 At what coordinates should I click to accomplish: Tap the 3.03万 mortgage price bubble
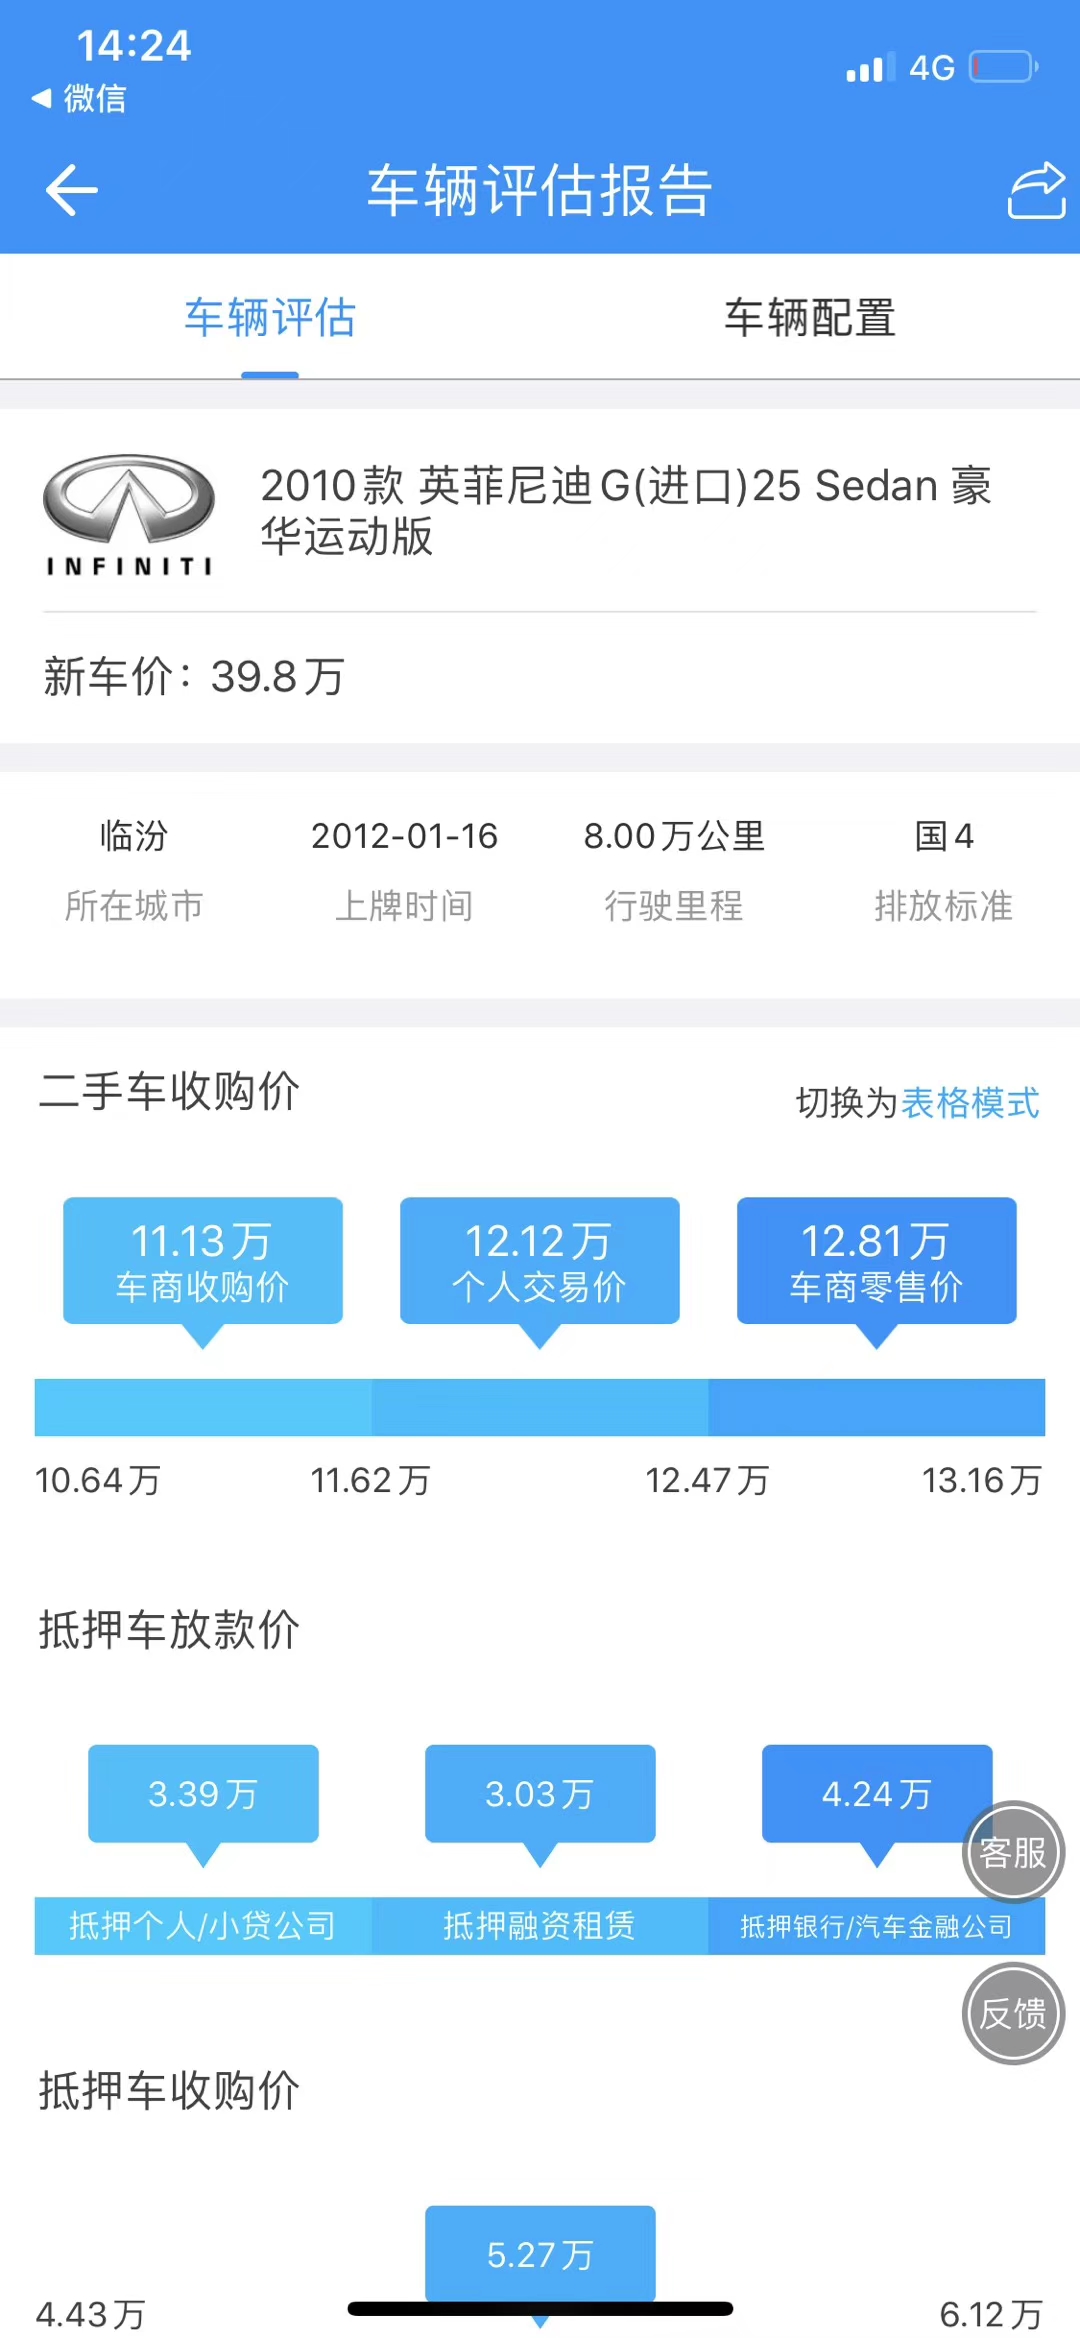click(x=540, y=1794)
